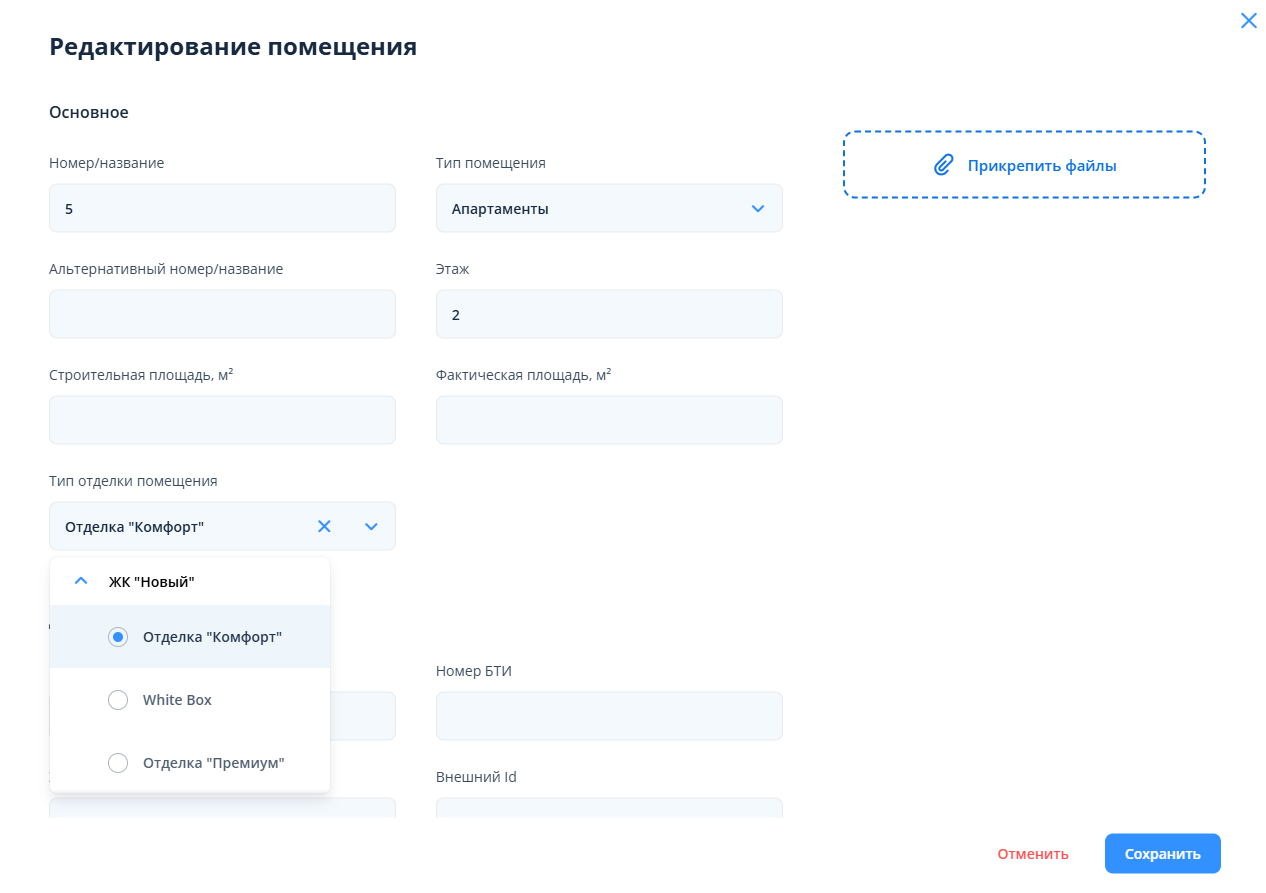Image resolution: width=1266 pixels, height=893 pixels.
Task: Close the room editing dialog
Action: (x=1248, y=21)
